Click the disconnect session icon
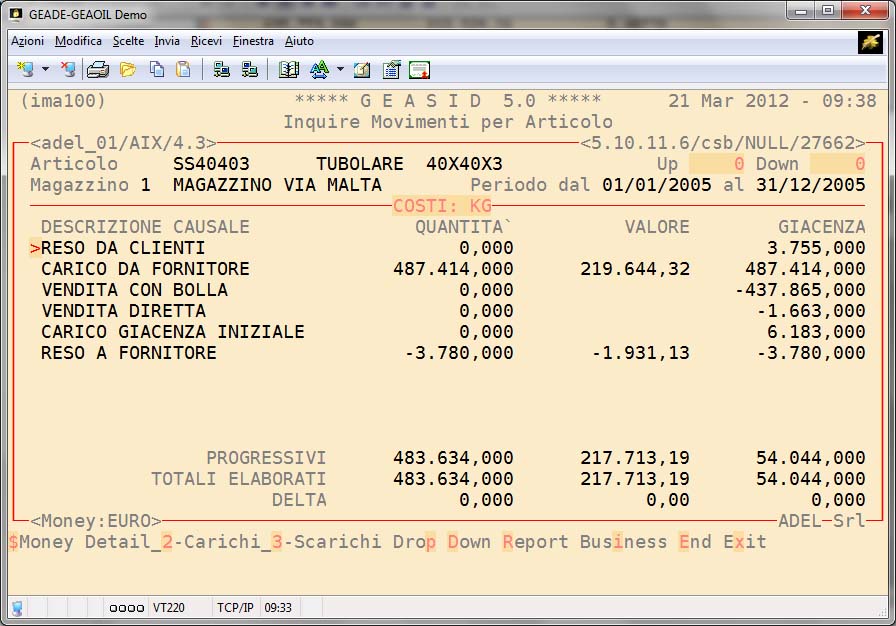Screen dimensions: 896x626 [68, 69]
